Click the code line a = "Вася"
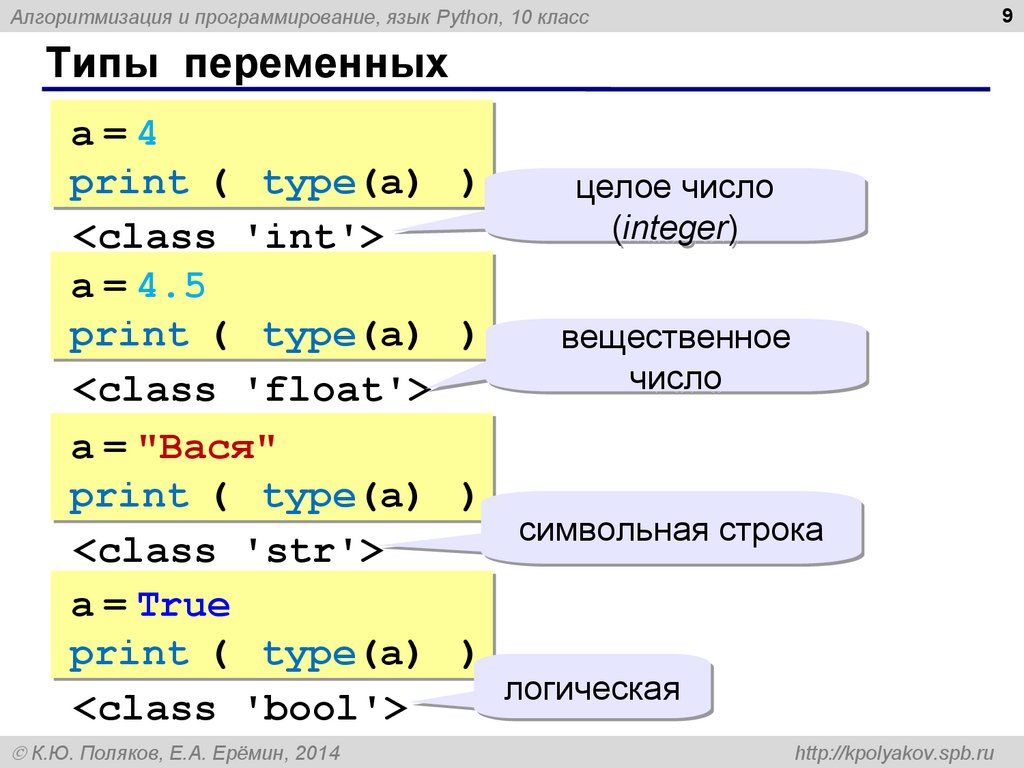This screenshot has width=1024, height=768. coord(173,447)
